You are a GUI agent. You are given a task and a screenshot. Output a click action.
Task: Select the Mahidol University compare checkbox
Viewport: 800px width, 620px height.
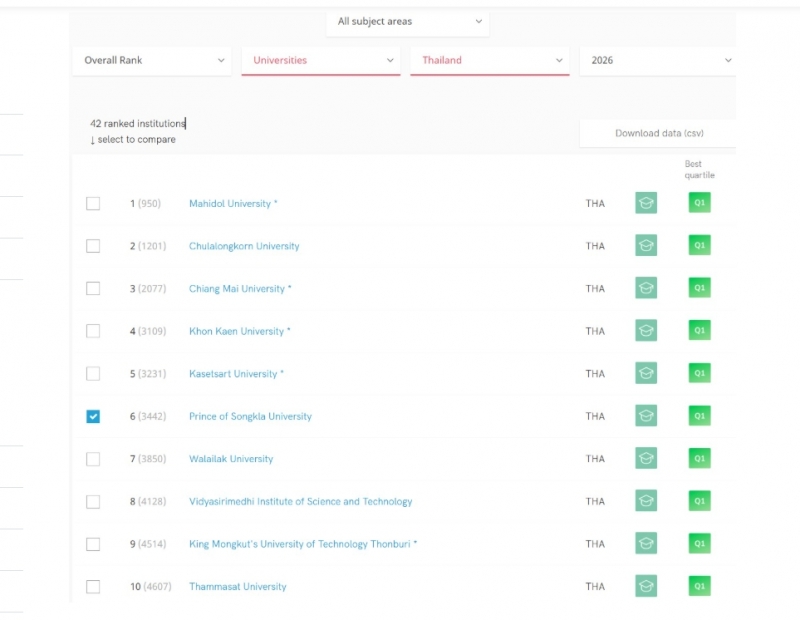93,203
